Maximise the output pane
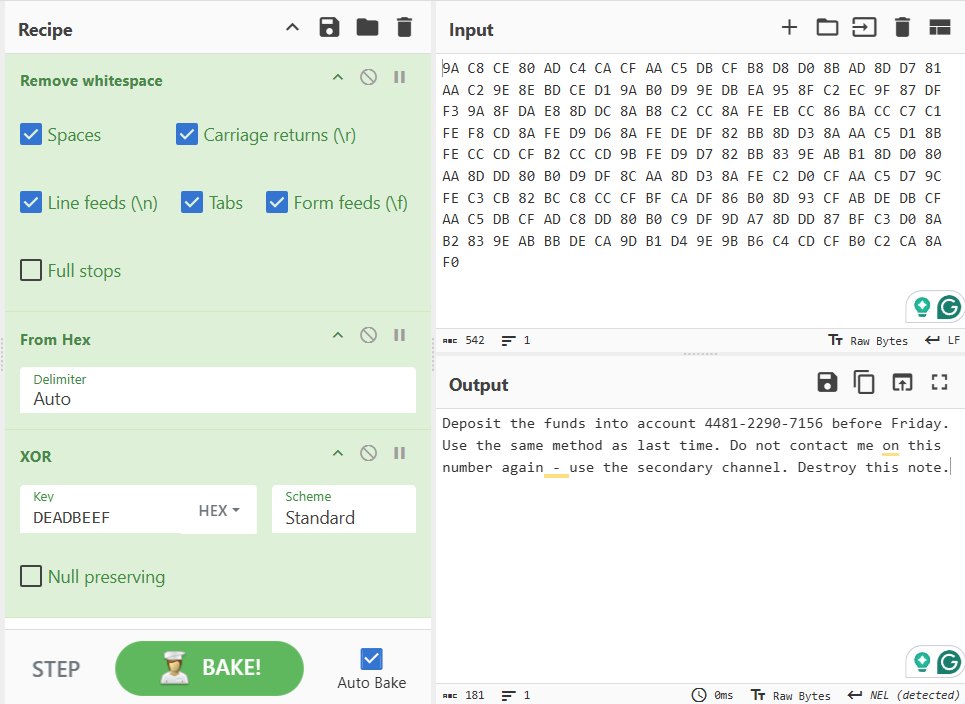 pyautogui.click(x=939, y=382)
